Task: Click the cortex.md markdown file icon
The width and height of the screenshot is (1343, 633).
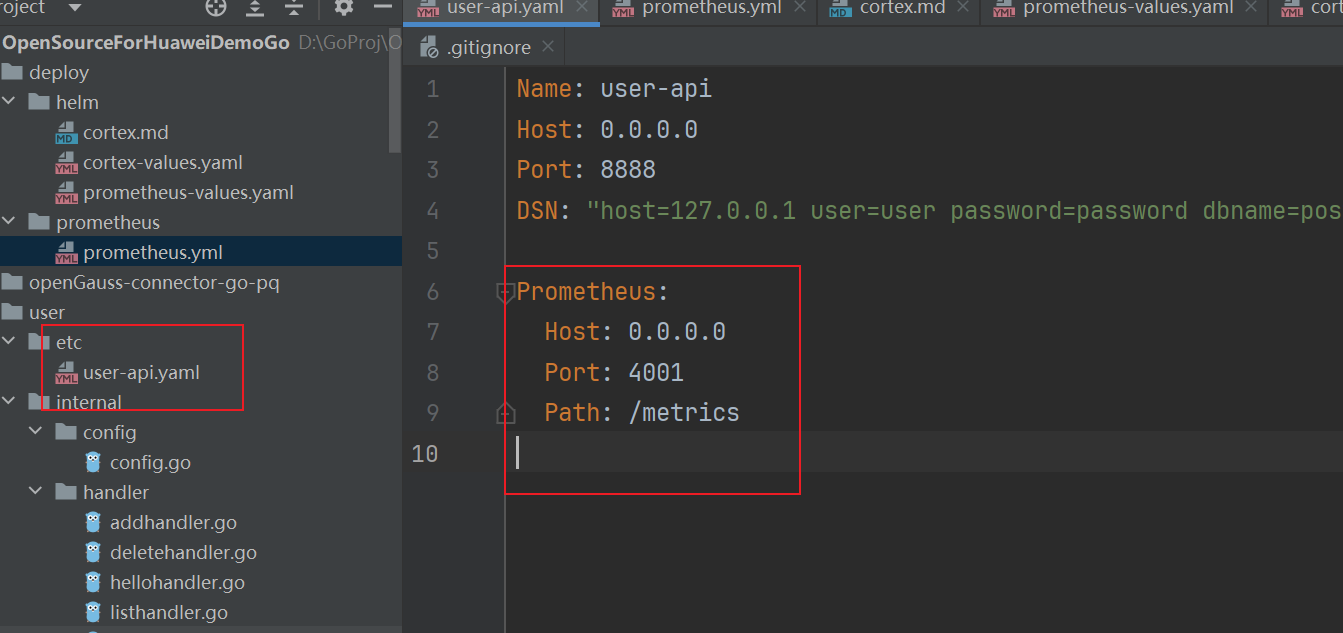Action: click(67, 133)
